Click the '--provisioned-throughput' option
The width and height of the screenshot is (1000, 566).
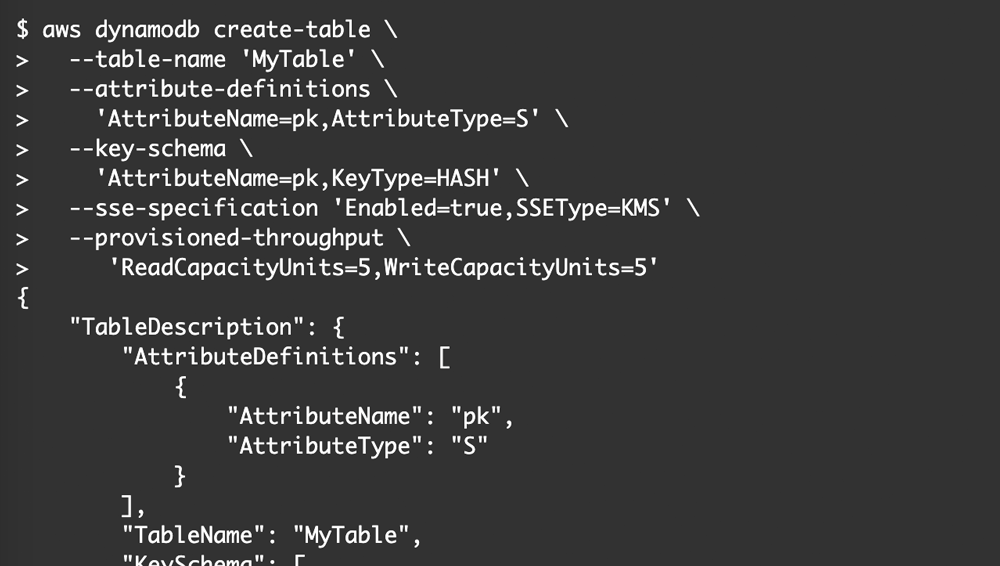226,238
